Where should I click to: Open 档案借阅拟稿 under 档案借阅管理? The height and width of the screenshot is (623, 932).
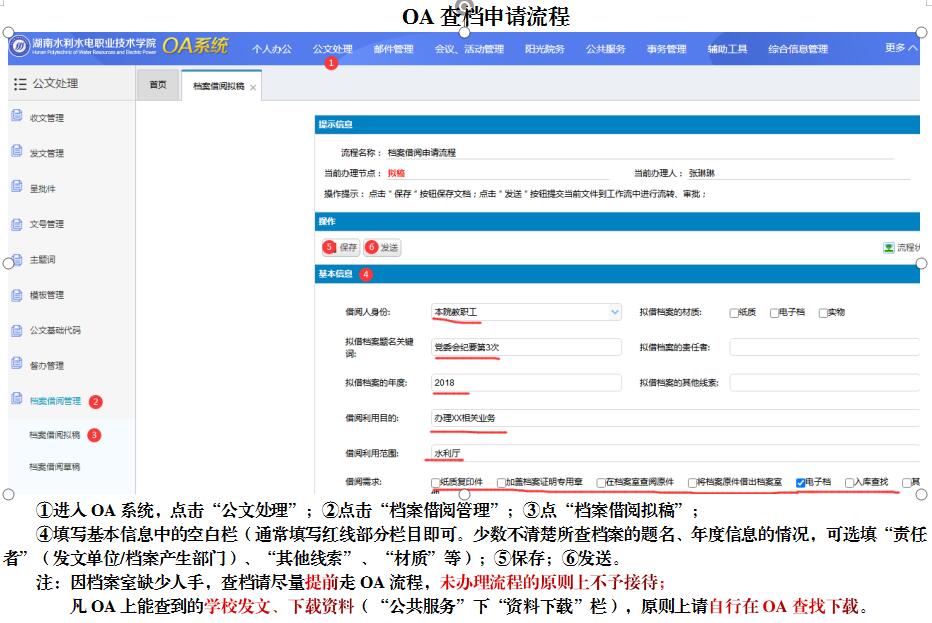point(55,435)
